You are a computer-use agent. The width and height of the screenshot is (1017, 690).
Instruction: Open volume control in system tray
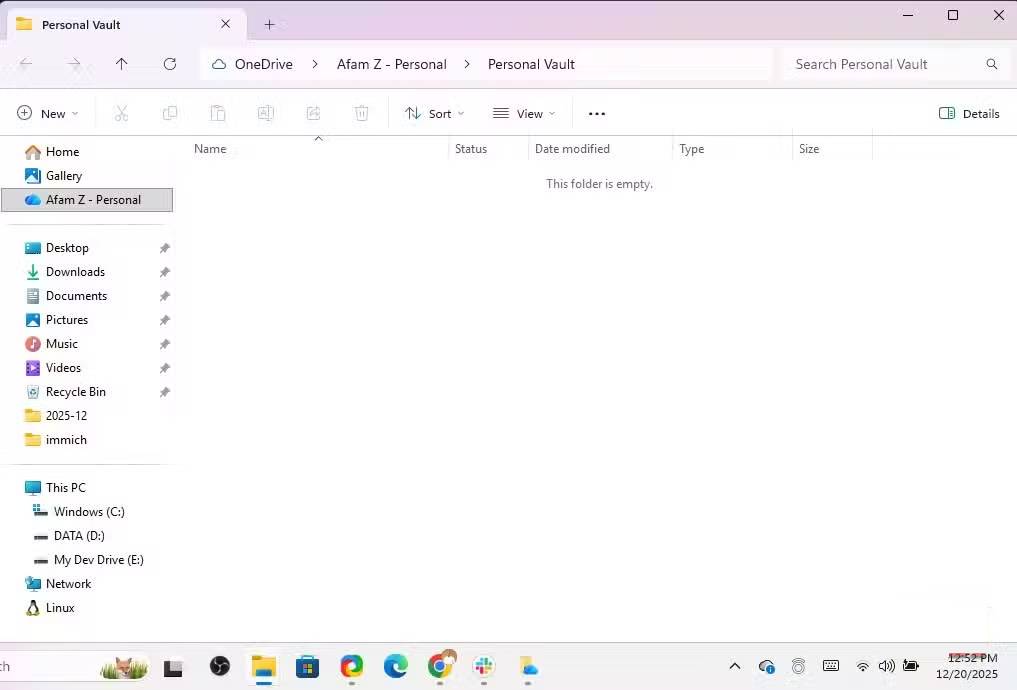coord(887,666)
